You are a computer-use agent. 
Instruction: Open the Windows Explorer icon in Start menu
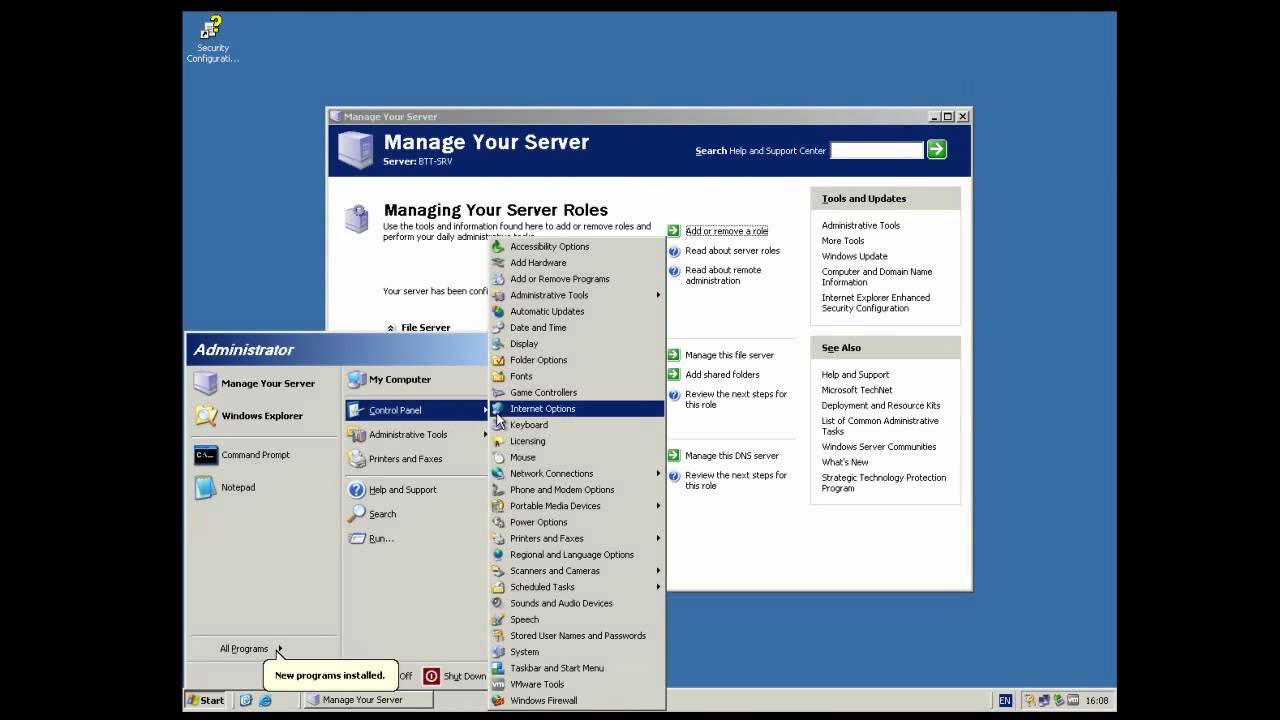click(x=205, y=416)
